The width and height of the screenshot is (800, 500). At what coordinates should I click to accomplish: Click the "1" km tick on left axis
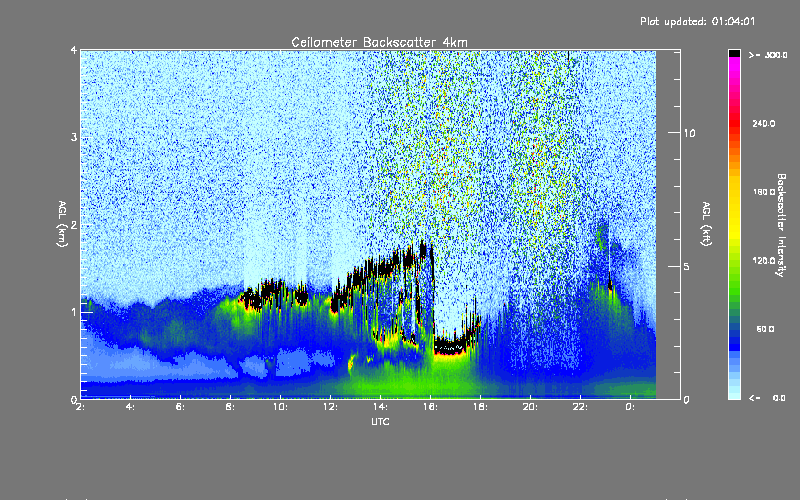coord(74,312)
